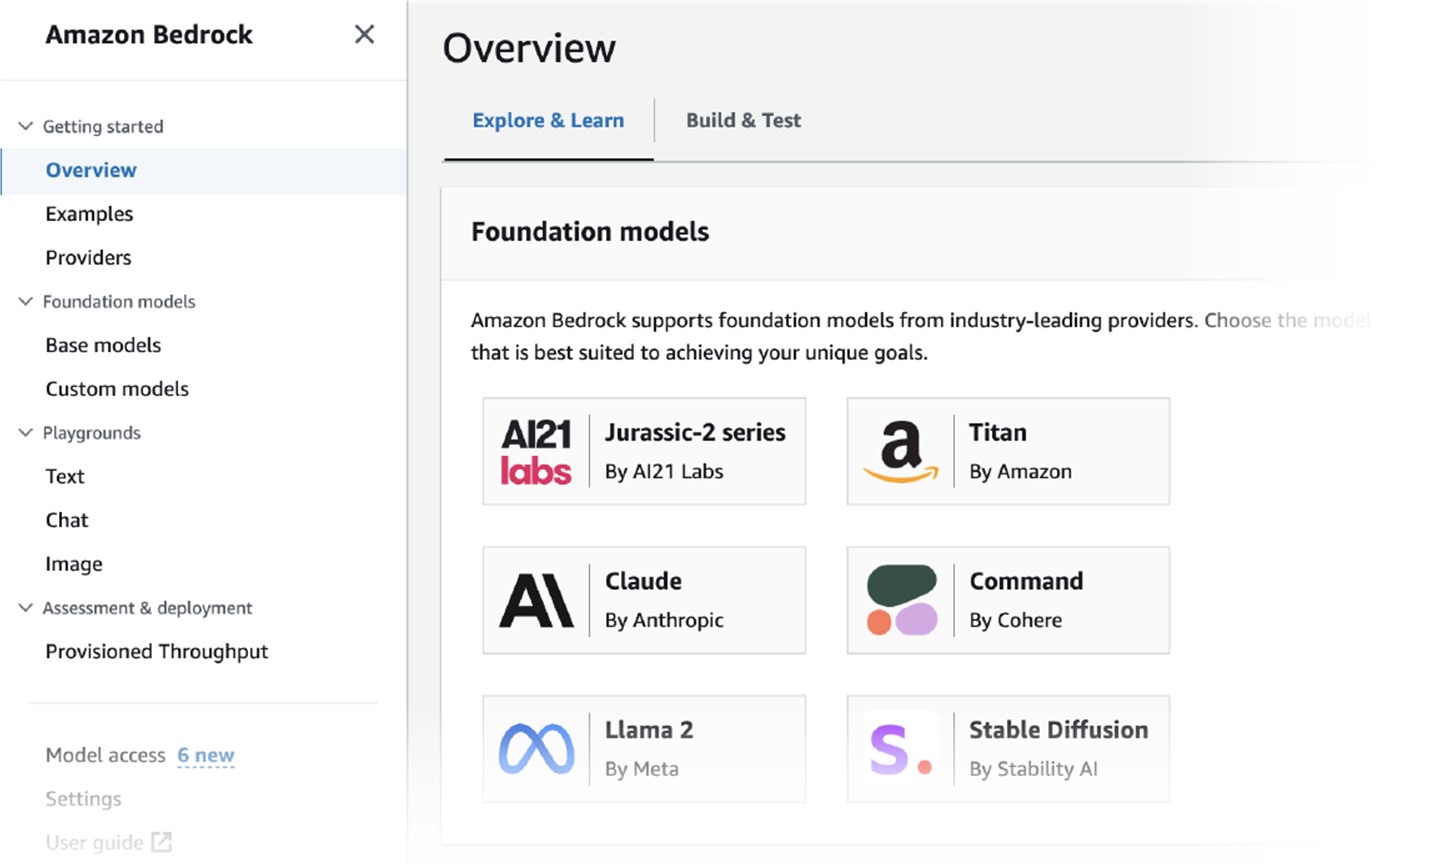Click the Meta logo on Llama 2 card
1436x865 pixels.
[x=536, y=749]
